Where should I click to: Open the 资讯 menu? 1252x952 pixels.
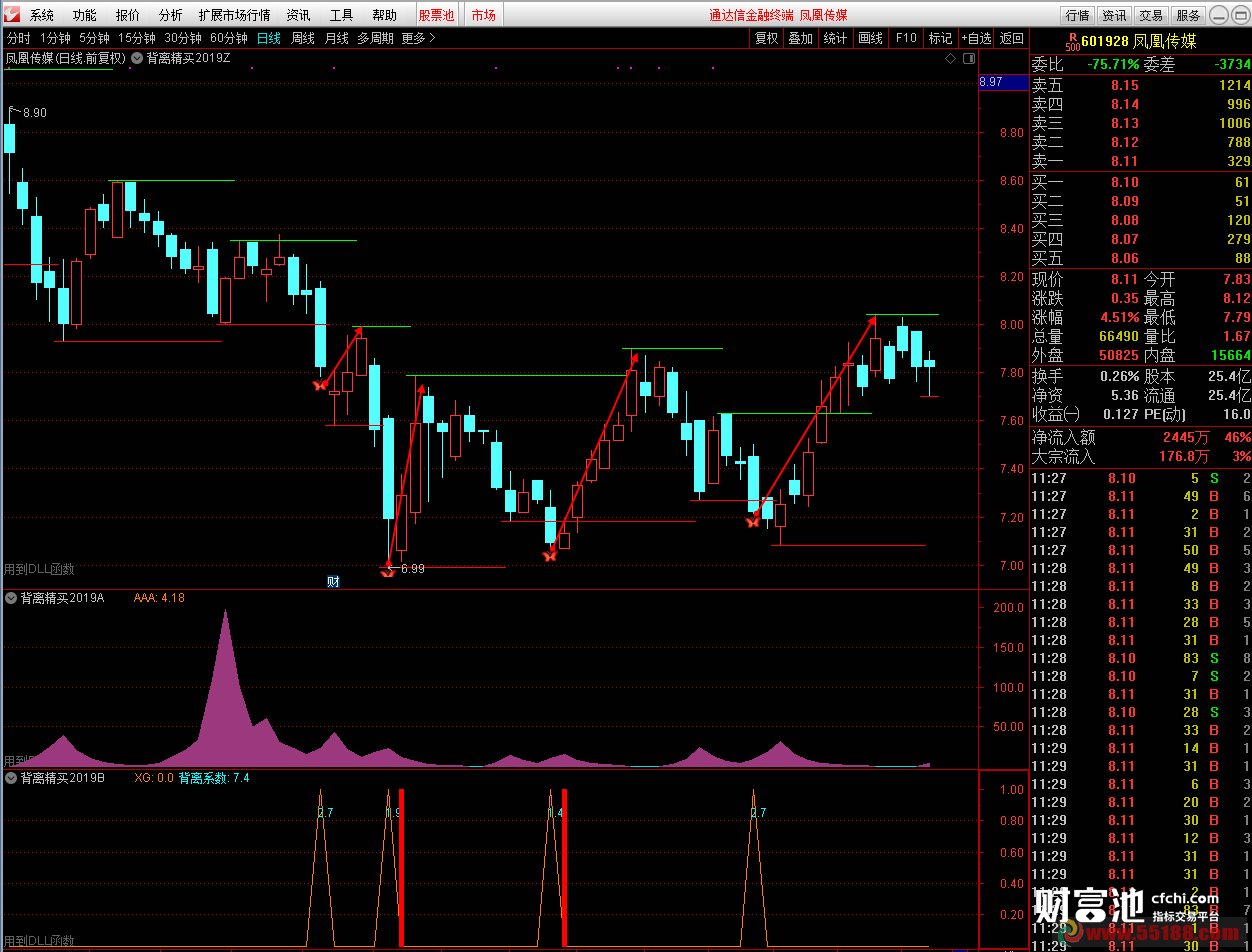[298, 15]
